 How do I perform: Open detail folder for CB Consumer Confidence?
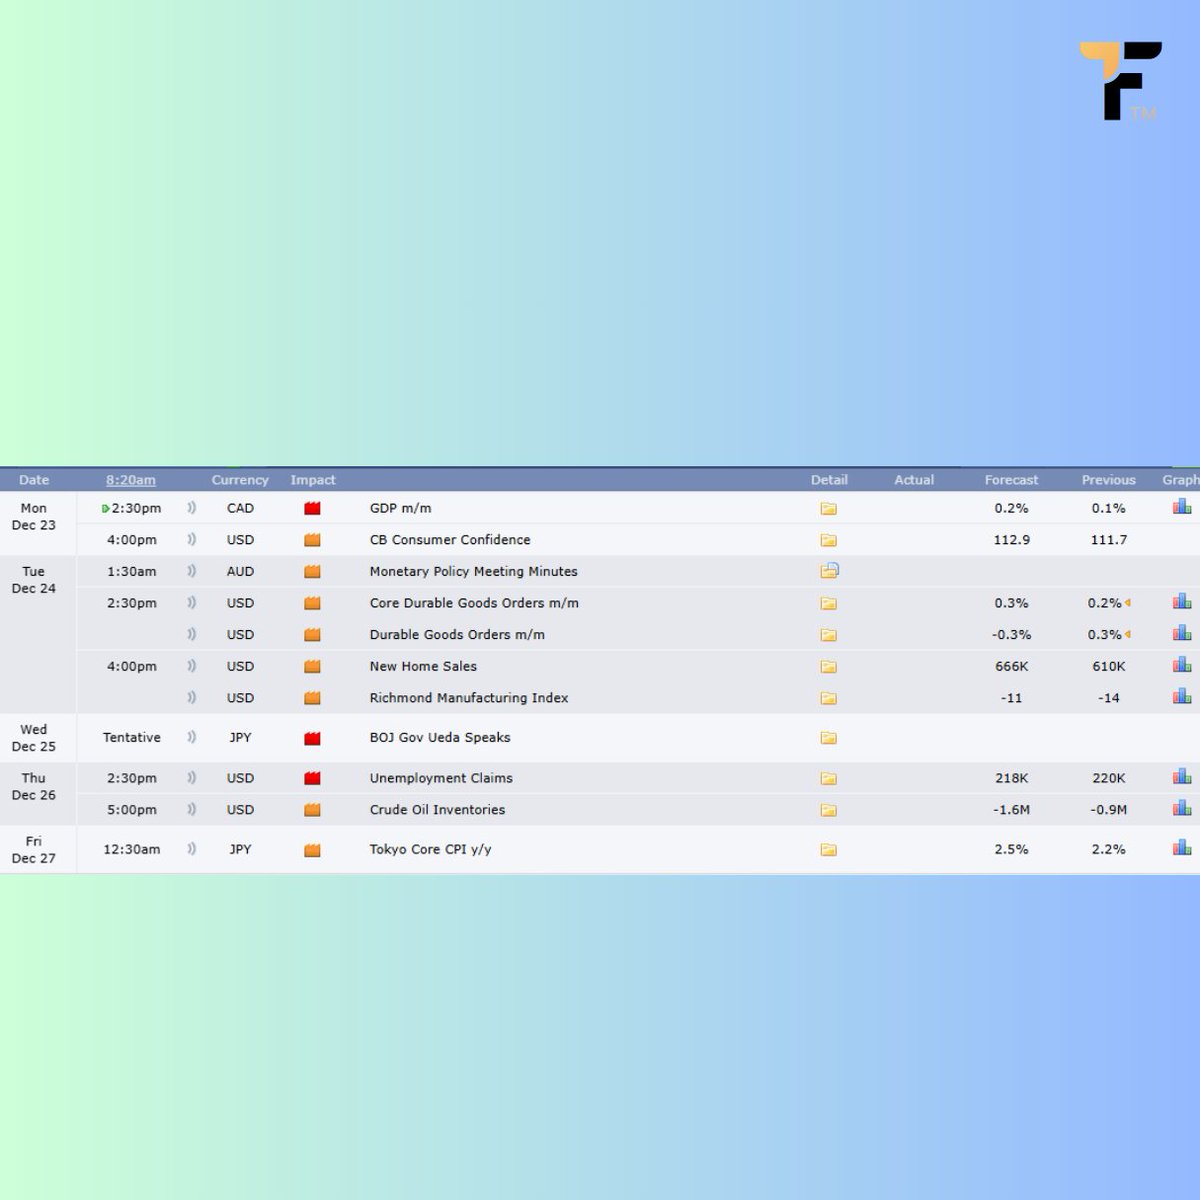point(828,540)
